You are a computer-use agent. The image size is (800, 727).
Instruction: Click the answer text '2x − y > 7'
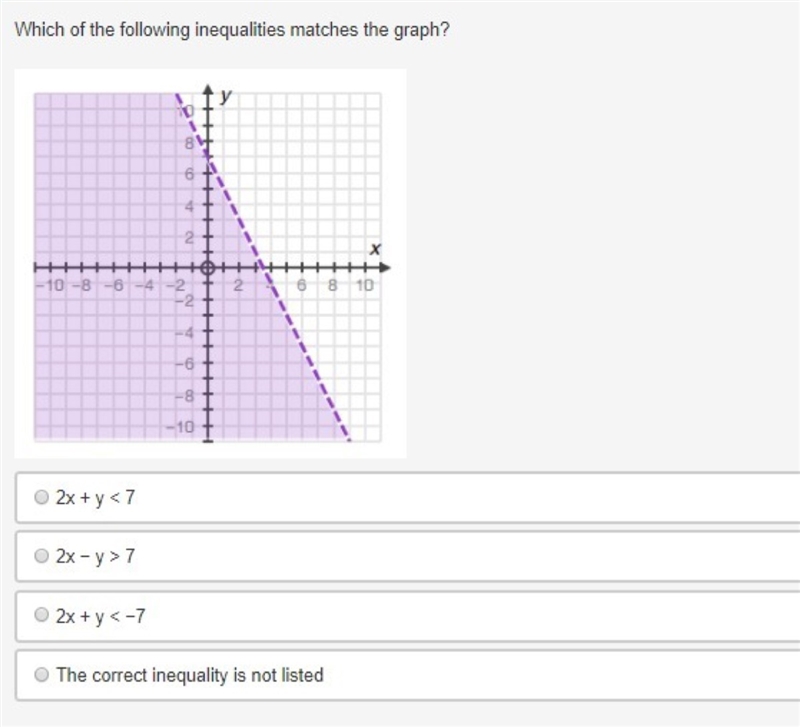[x=95, y=556]
